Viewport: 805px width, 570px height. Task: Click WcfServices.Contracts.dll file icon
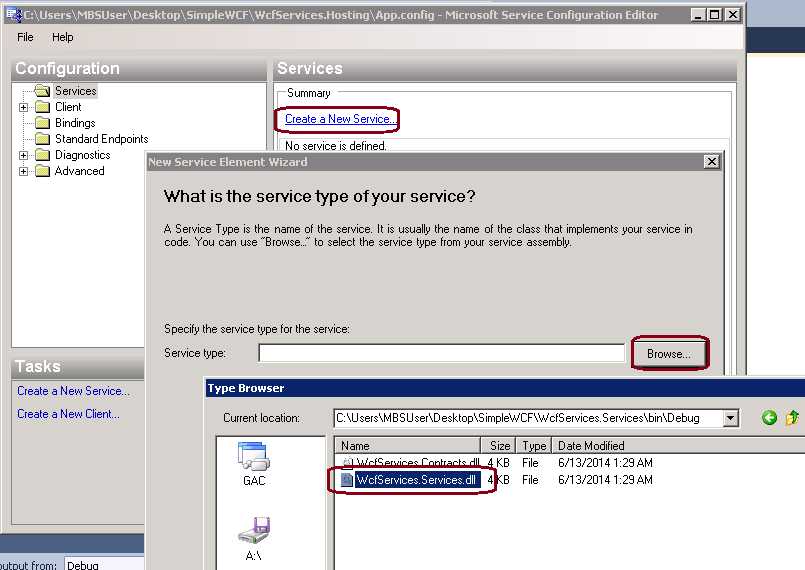pos(348,463)
